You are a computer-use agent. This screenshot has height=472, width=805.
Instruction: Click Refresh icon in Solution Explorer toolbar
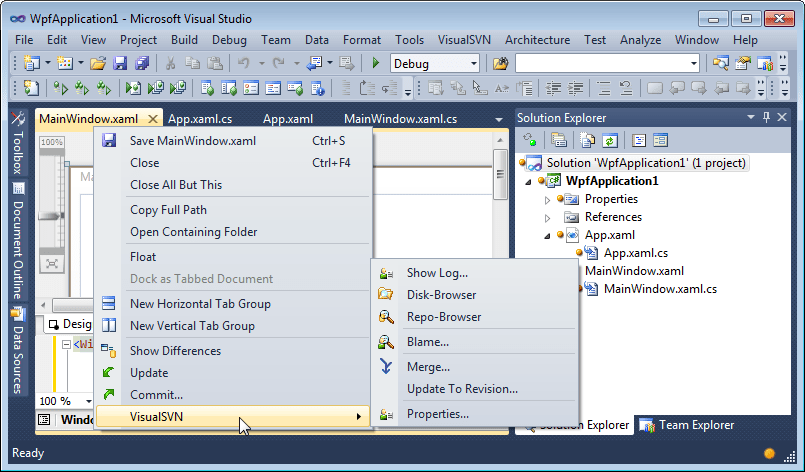point(609,140)
